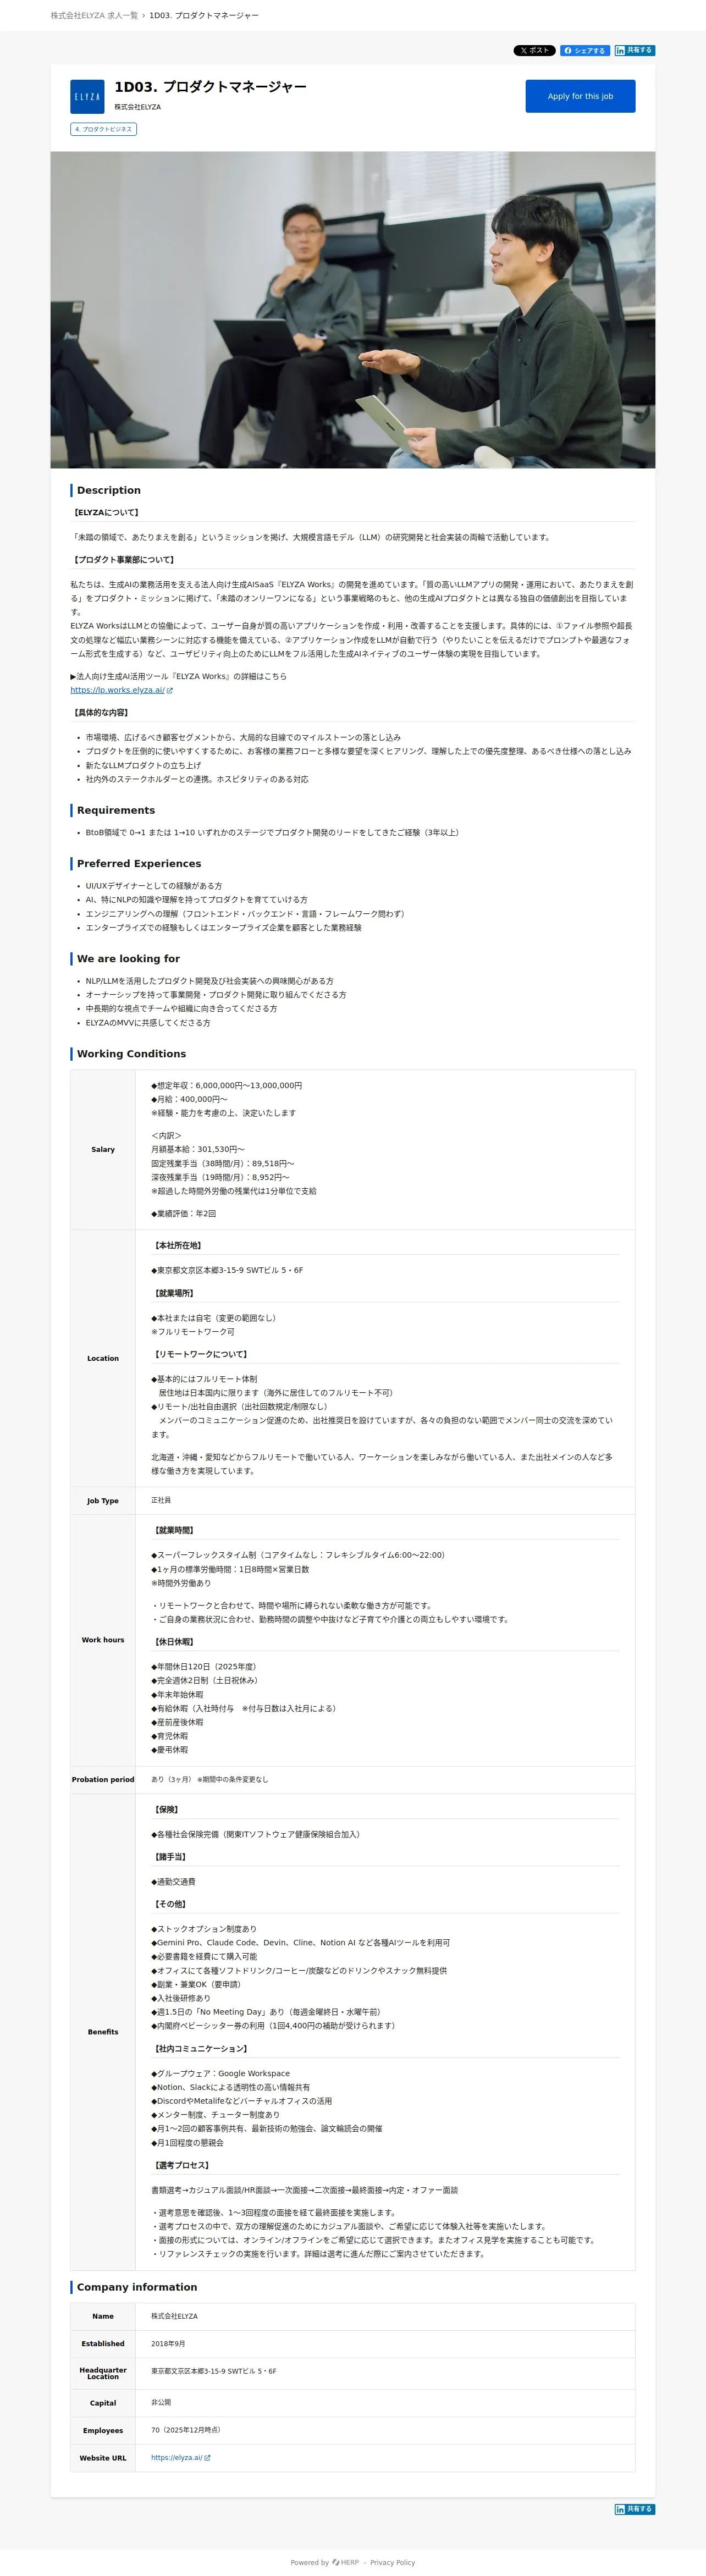This screenshot has width=706, height=2576.
Task: Click the Employees value 70 (2025年12月時点)
Action: (186, 2430)
